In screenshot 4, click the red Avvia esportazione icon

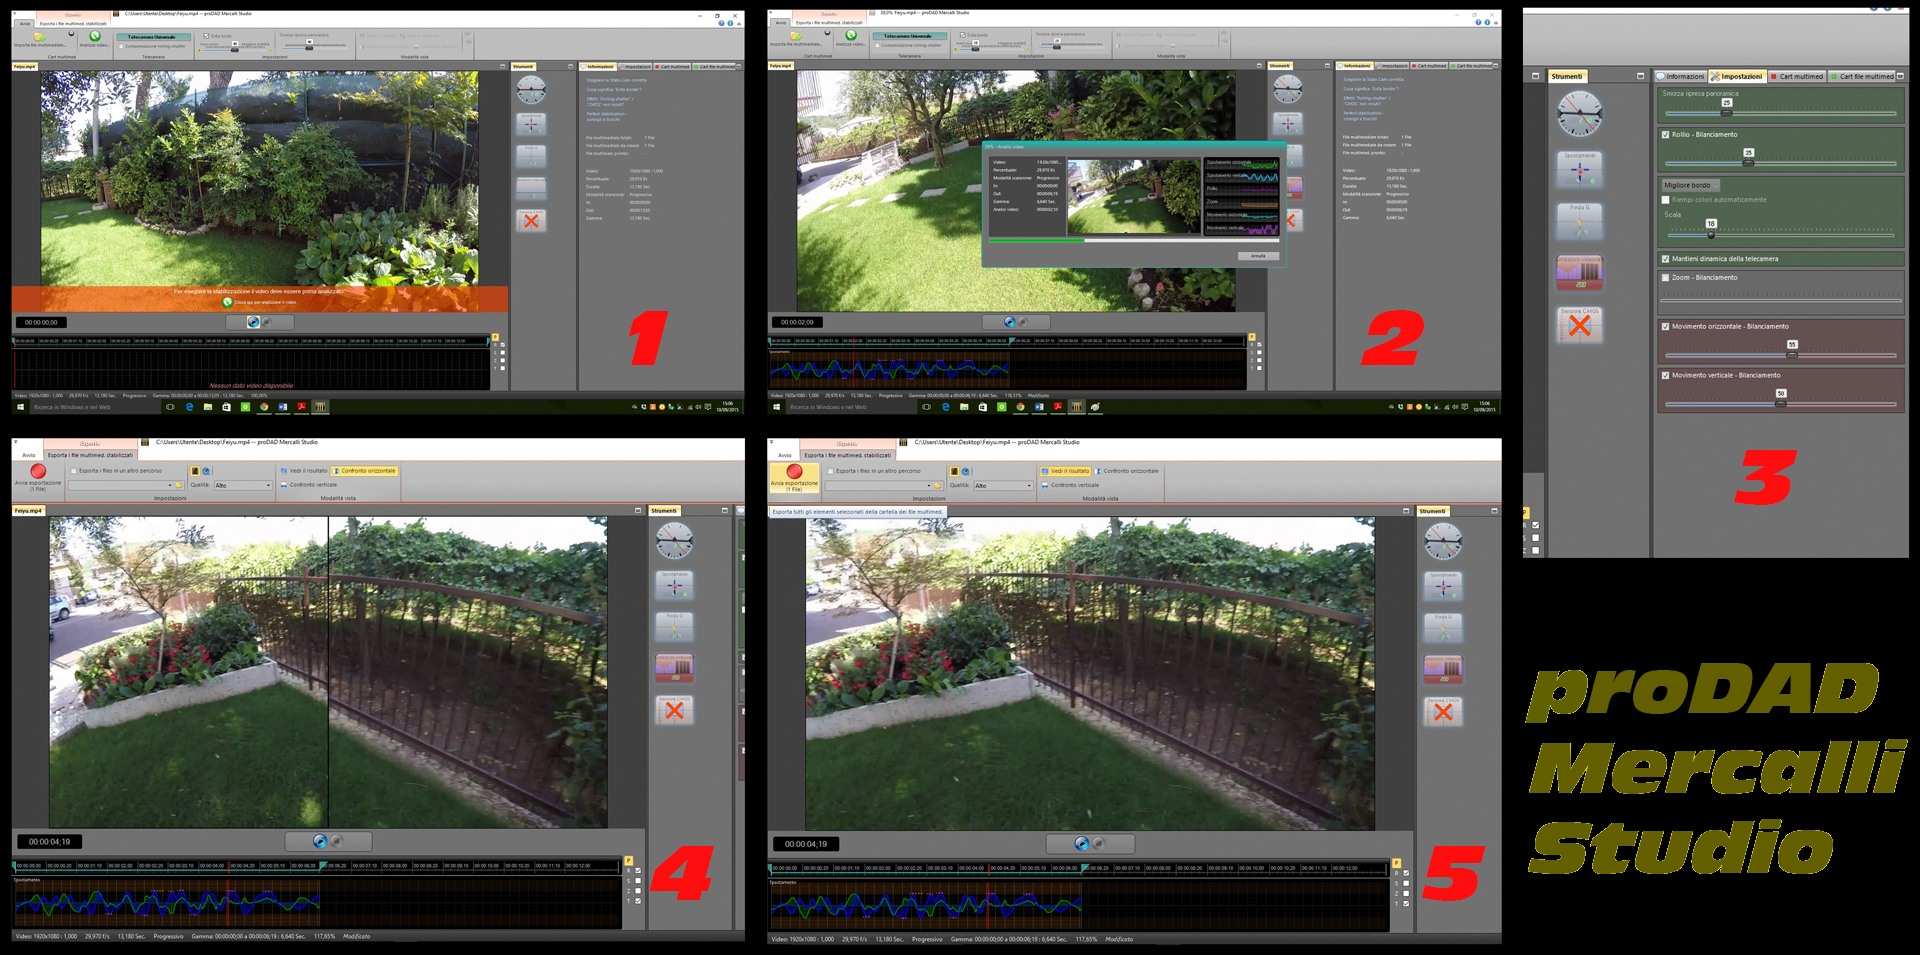click(38, 471)
